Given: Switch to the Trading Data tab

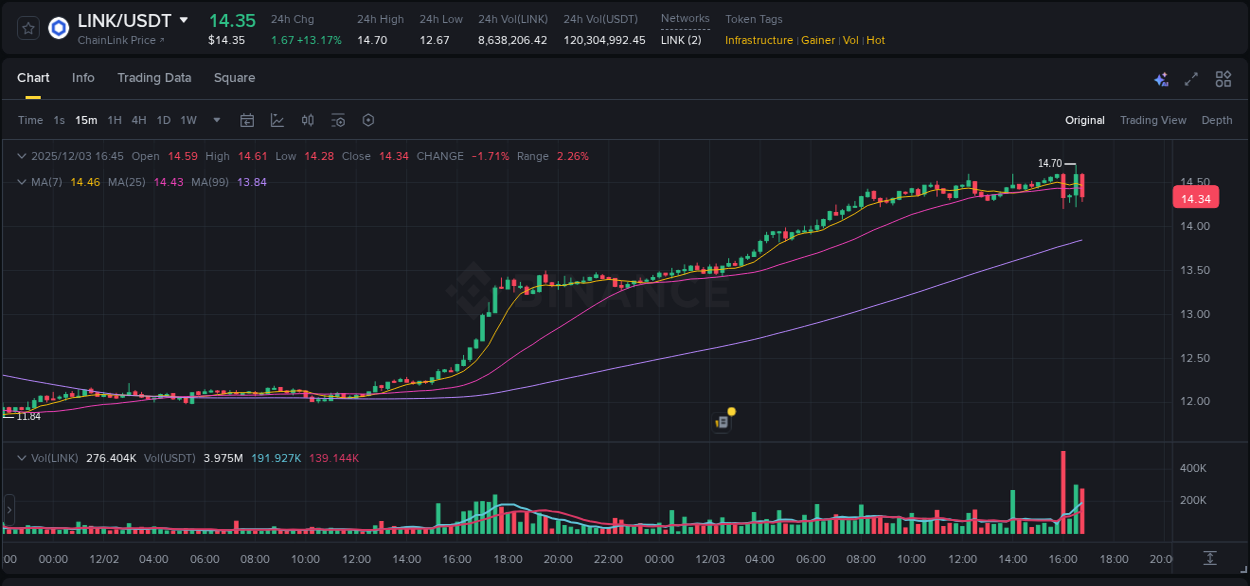Looking at the screenshot, I should pos(154,77).
